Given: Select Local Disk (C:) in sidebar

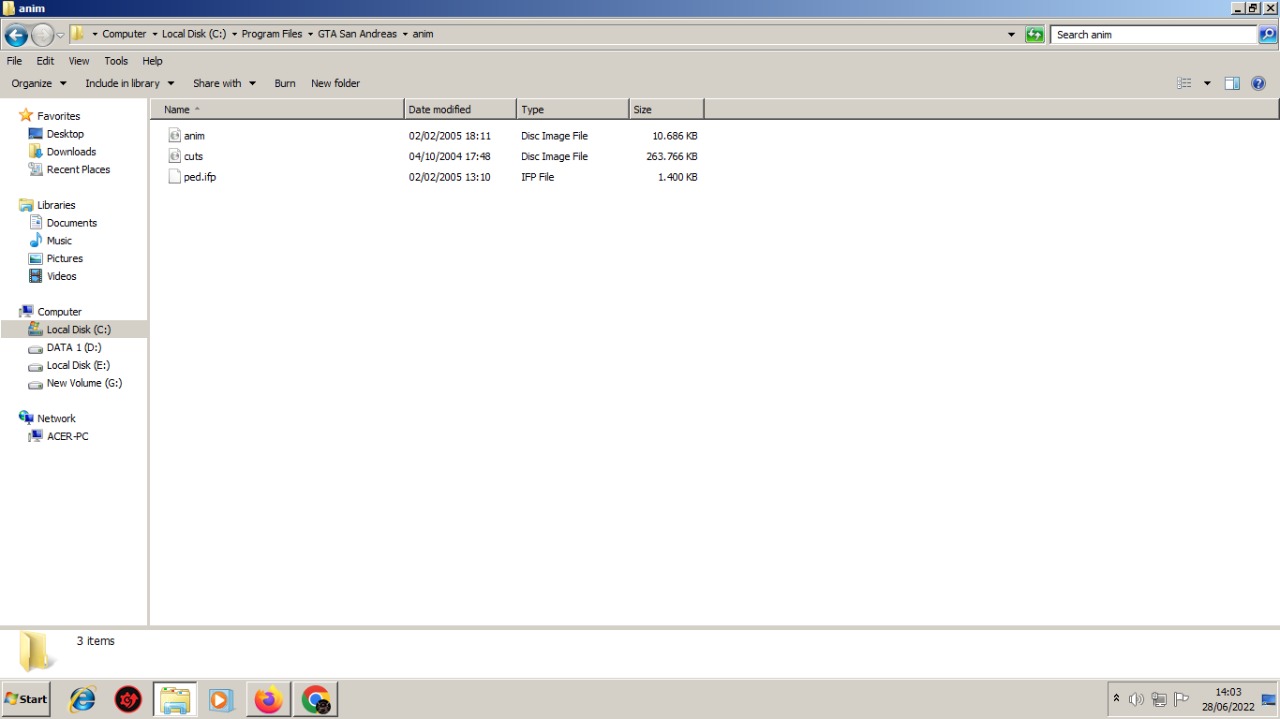Looking at the screenshot, I should coord(74,330).
